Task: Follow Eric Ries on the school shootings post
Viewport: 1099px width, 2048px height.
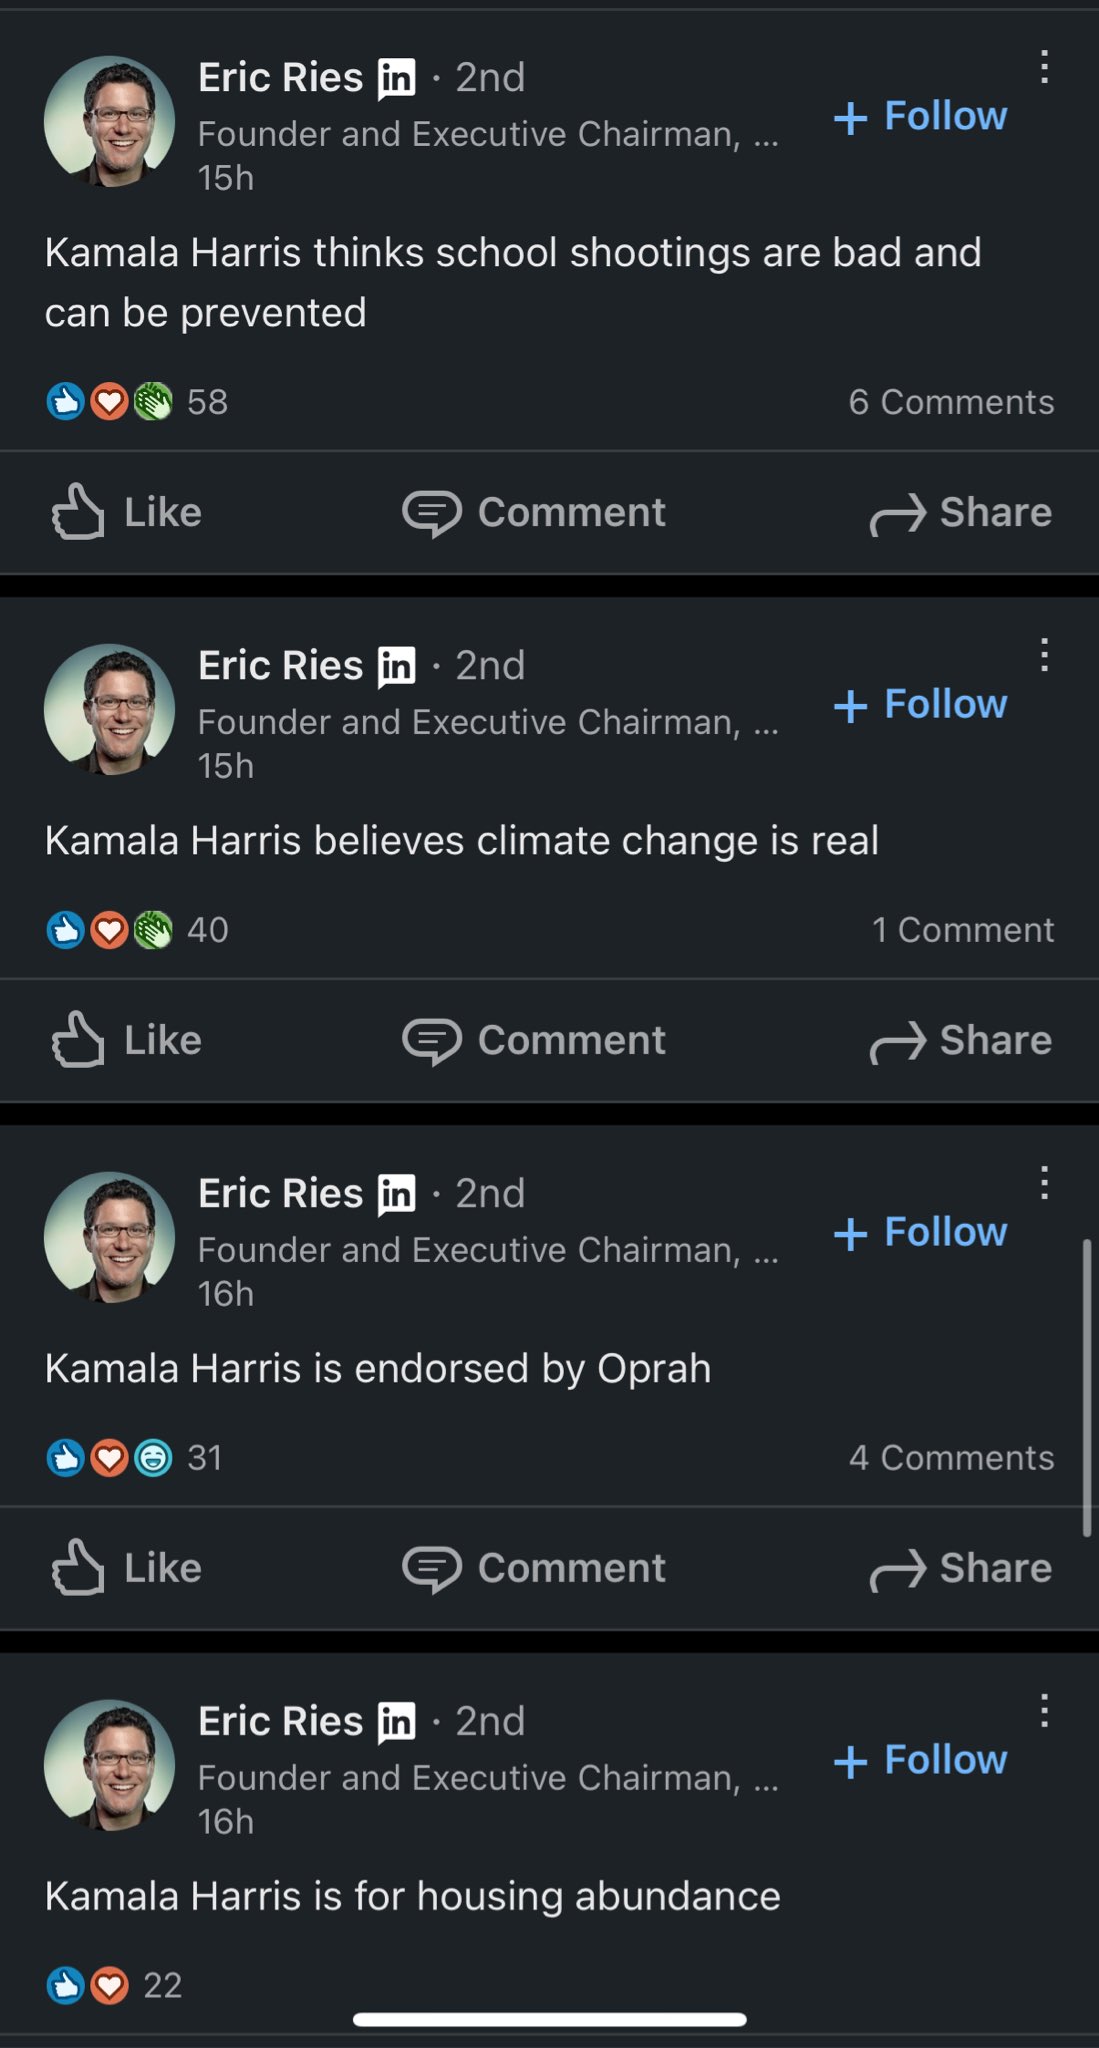Action: tap(921, 116)
